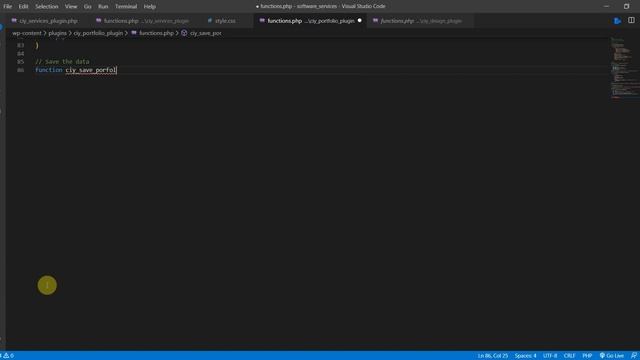The height and width of the screenshot is (360, 640).
Task: Minimize the VS Code window
Action: pos(606,6)
